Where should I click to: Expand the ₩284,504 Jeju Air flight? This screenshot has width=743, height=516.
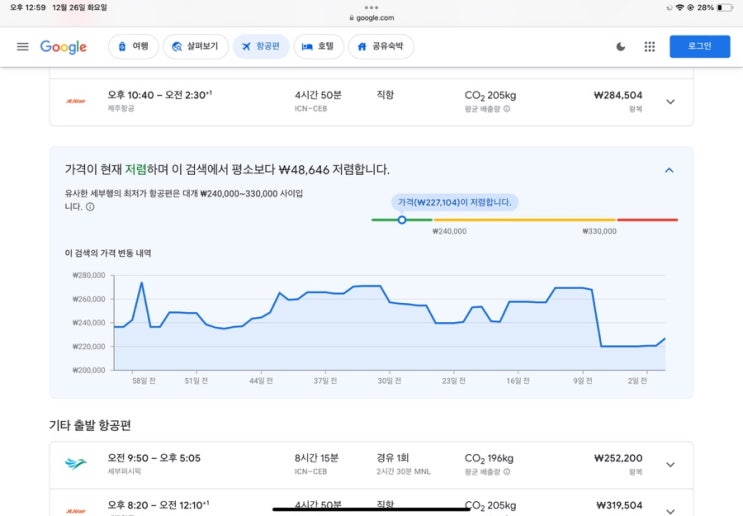(x=670, y=101)
